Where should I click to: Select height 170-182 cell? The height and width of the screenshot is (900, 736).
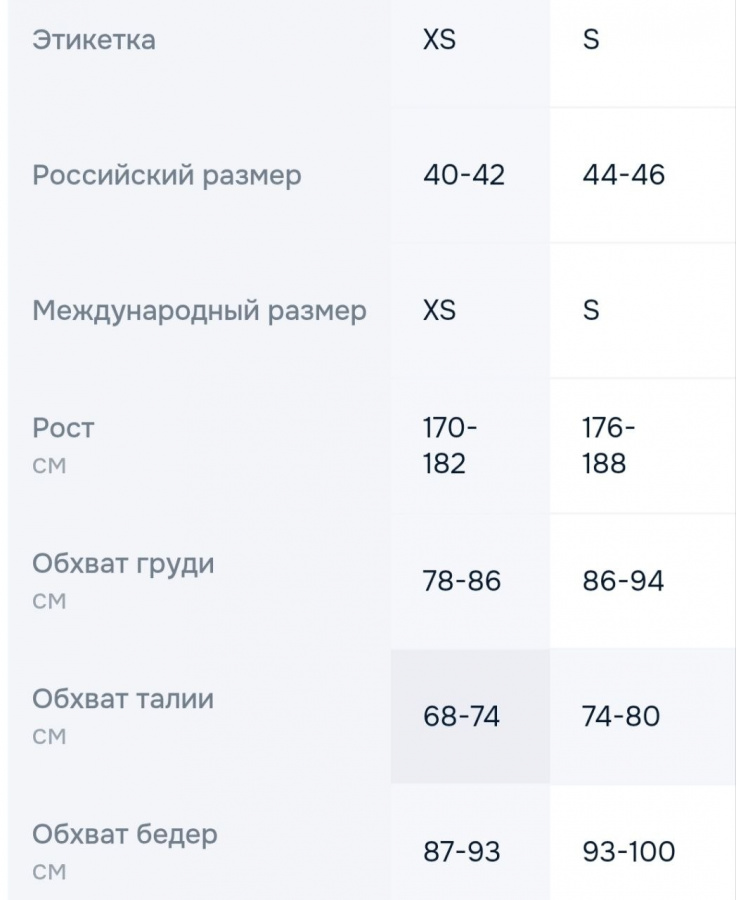[x=450, y=446]
